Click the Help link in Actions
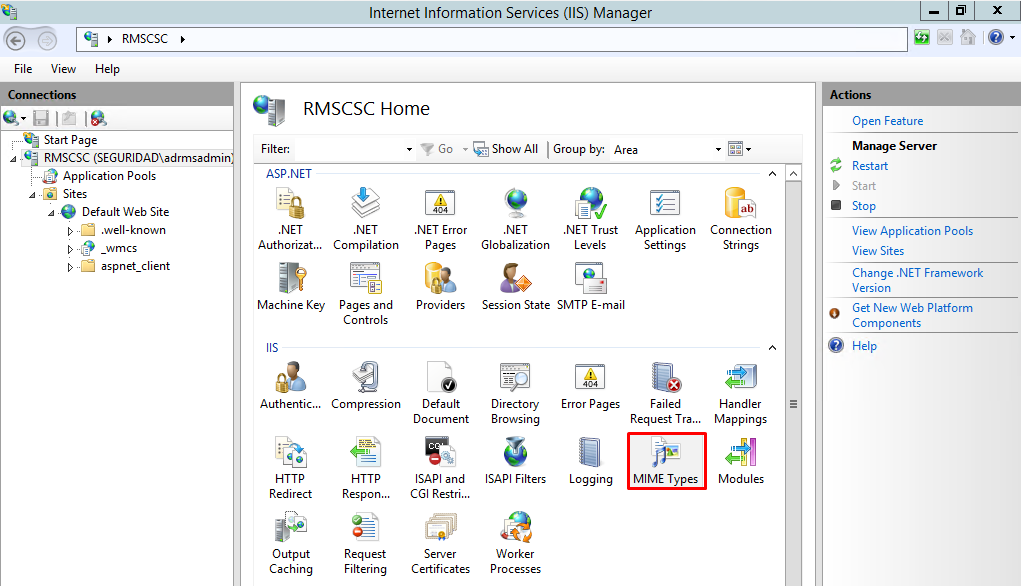The height and width of the screenshot is (586, 1021). tap(864, 346)
